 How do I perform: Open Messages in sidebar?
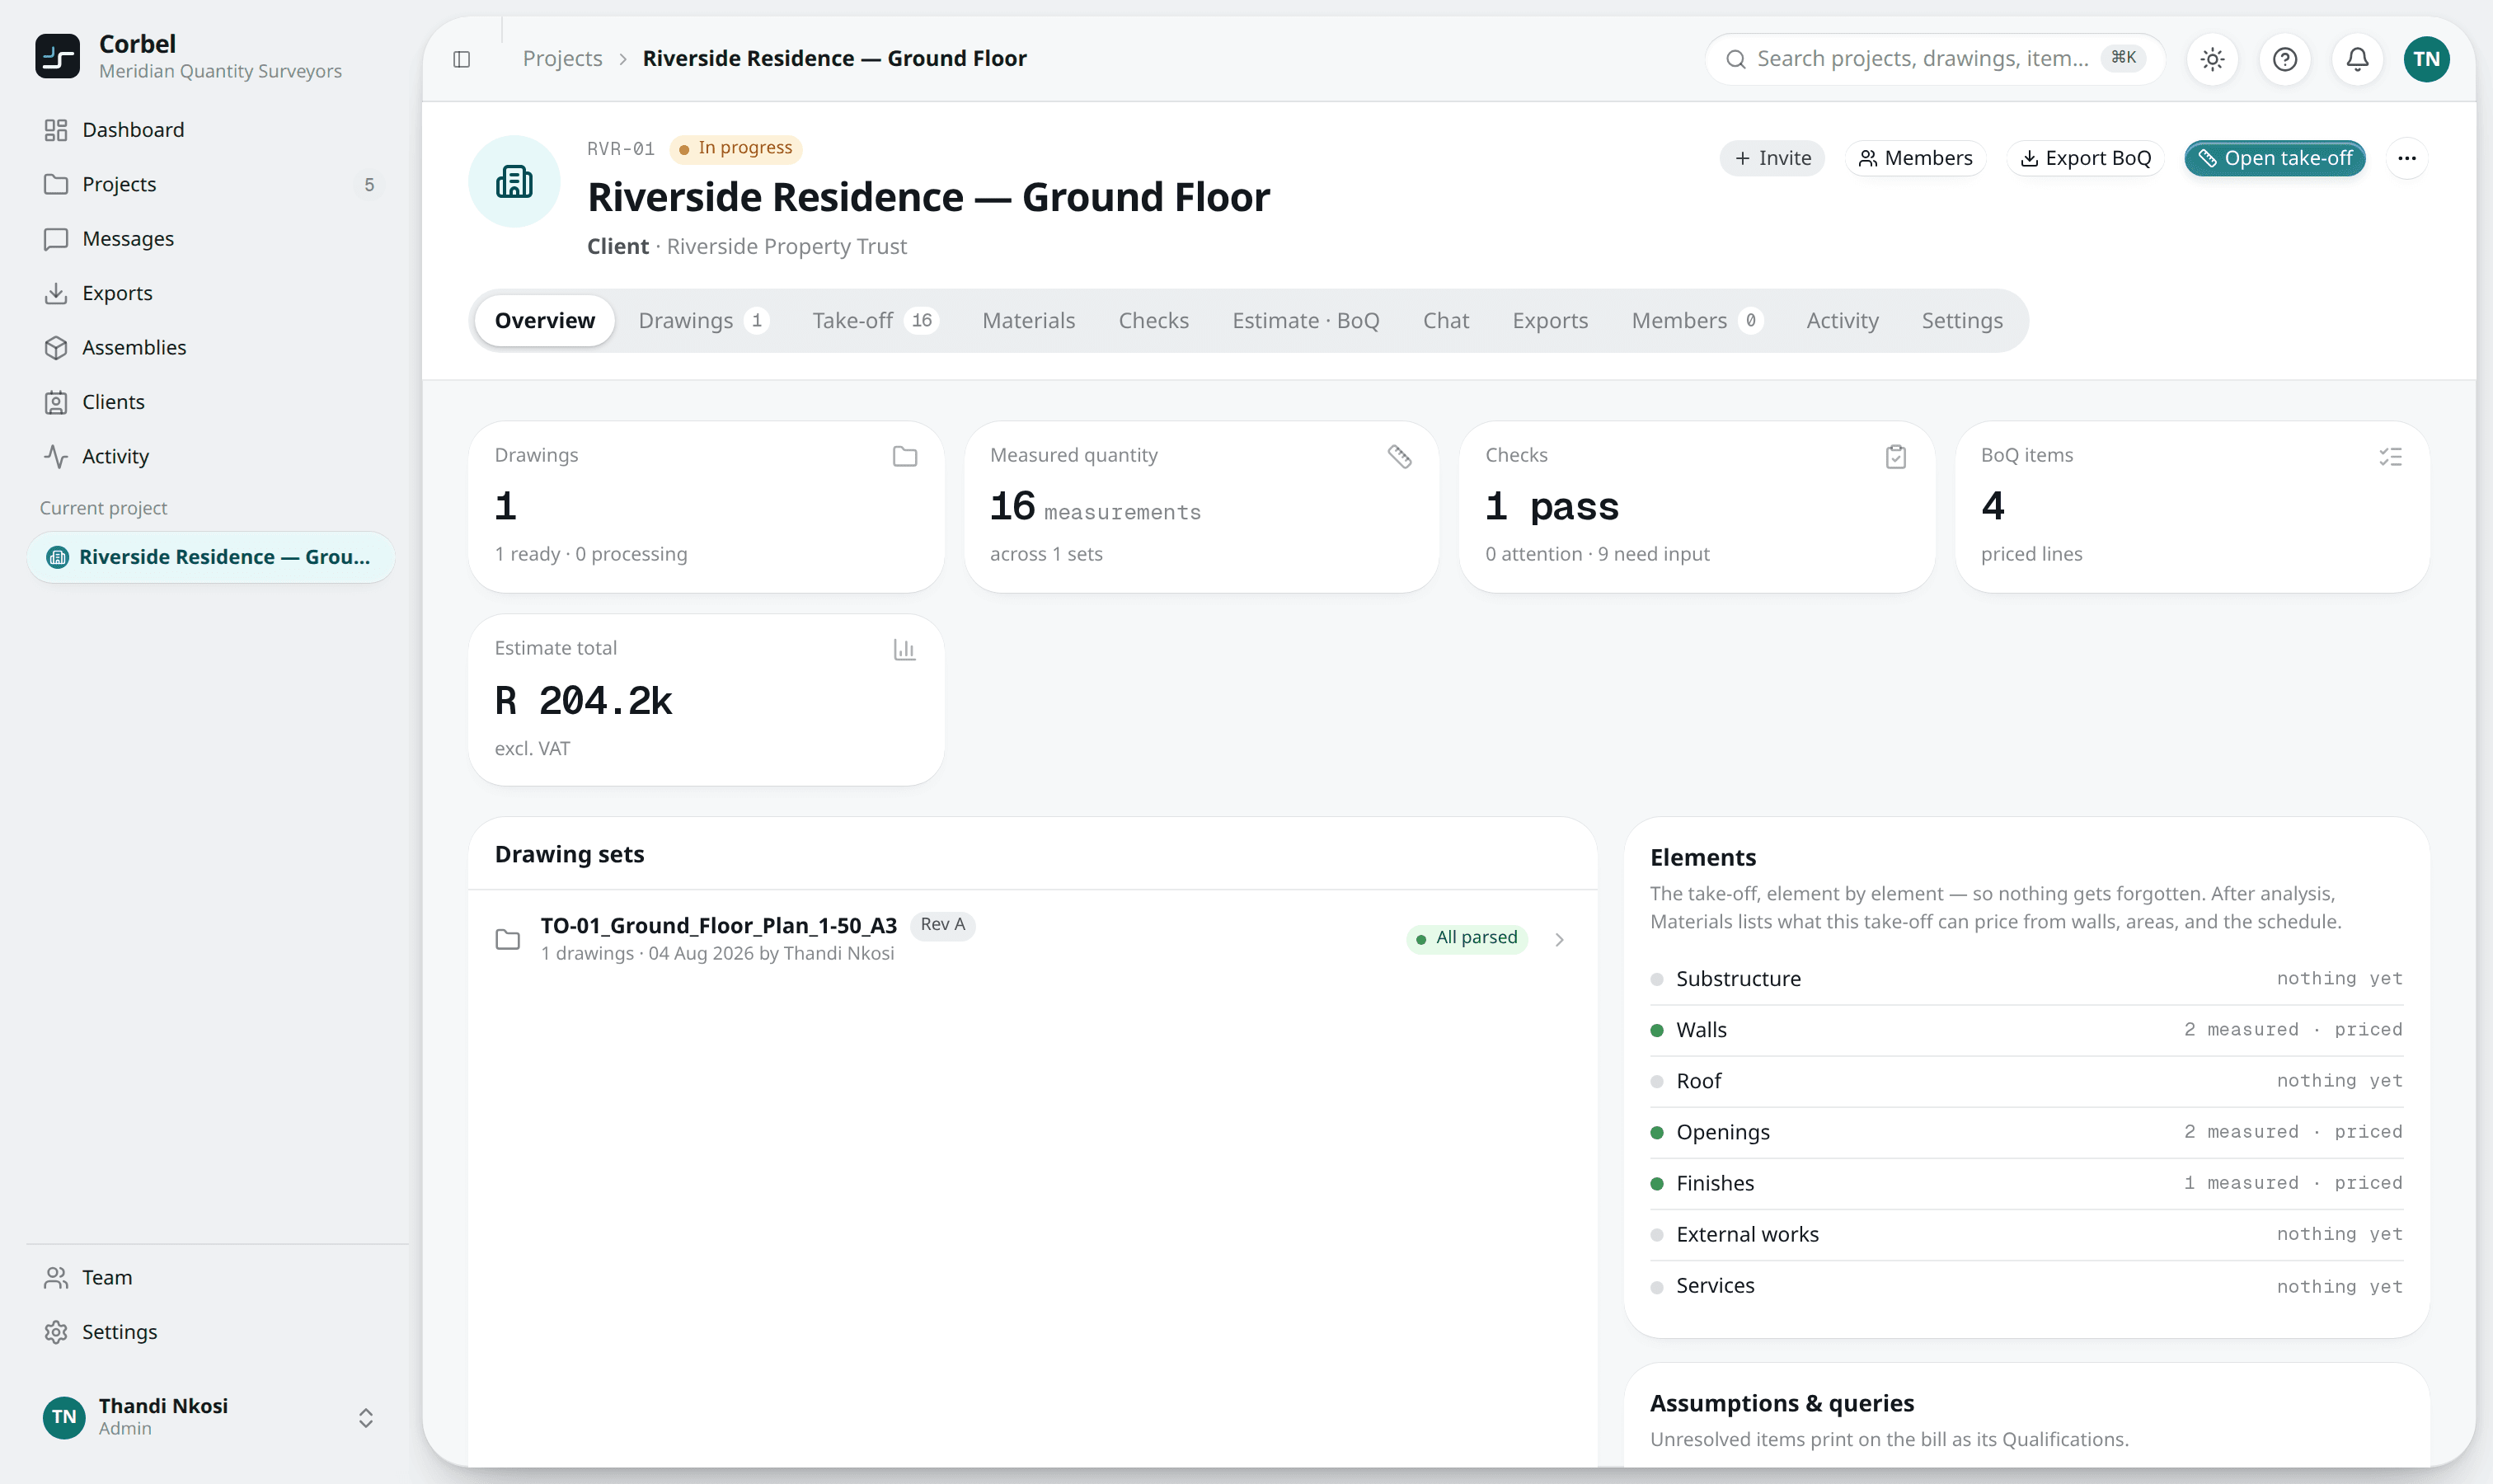click(210, 239)
